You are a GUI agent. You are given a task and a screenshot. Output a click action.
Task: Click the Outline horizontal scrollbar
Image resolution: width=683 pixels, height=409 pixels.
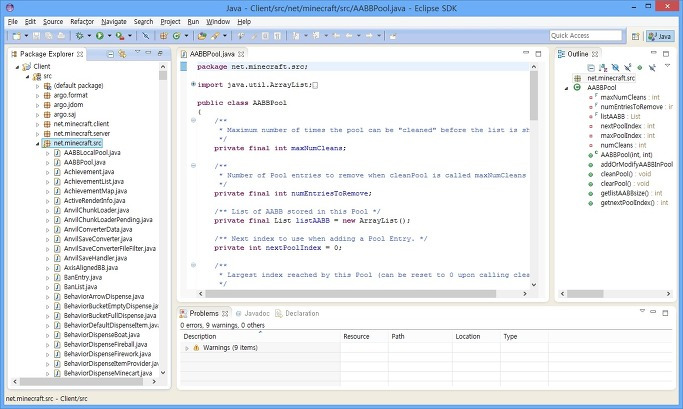click(x=585, y=294)
